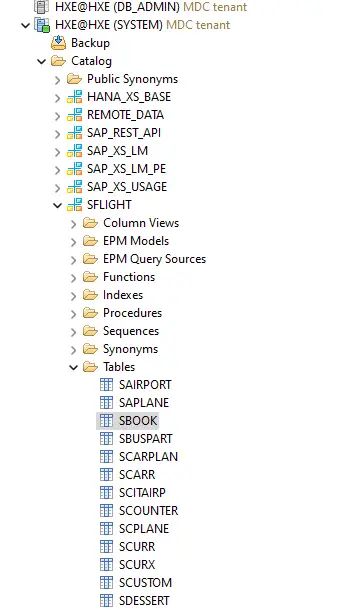This screenshot has width=361, height=610.
Task: Expand the Column Views folder
Action: coord(74,224)
